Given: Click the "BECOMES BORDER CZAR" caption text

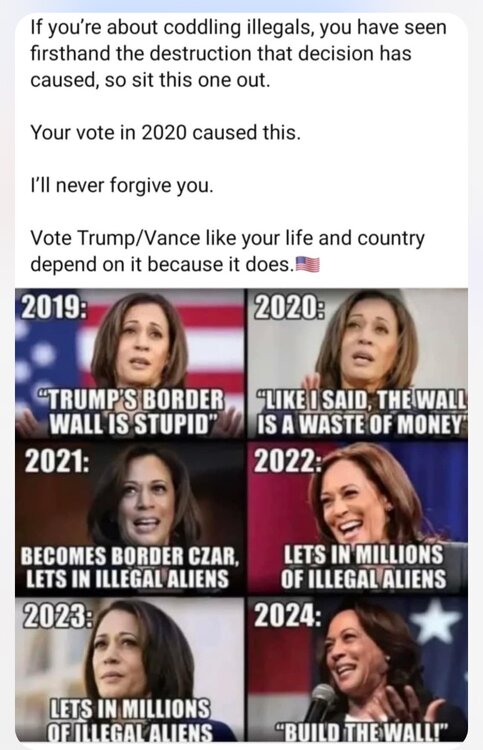Looking at the screenshot, I should [129, 555].
